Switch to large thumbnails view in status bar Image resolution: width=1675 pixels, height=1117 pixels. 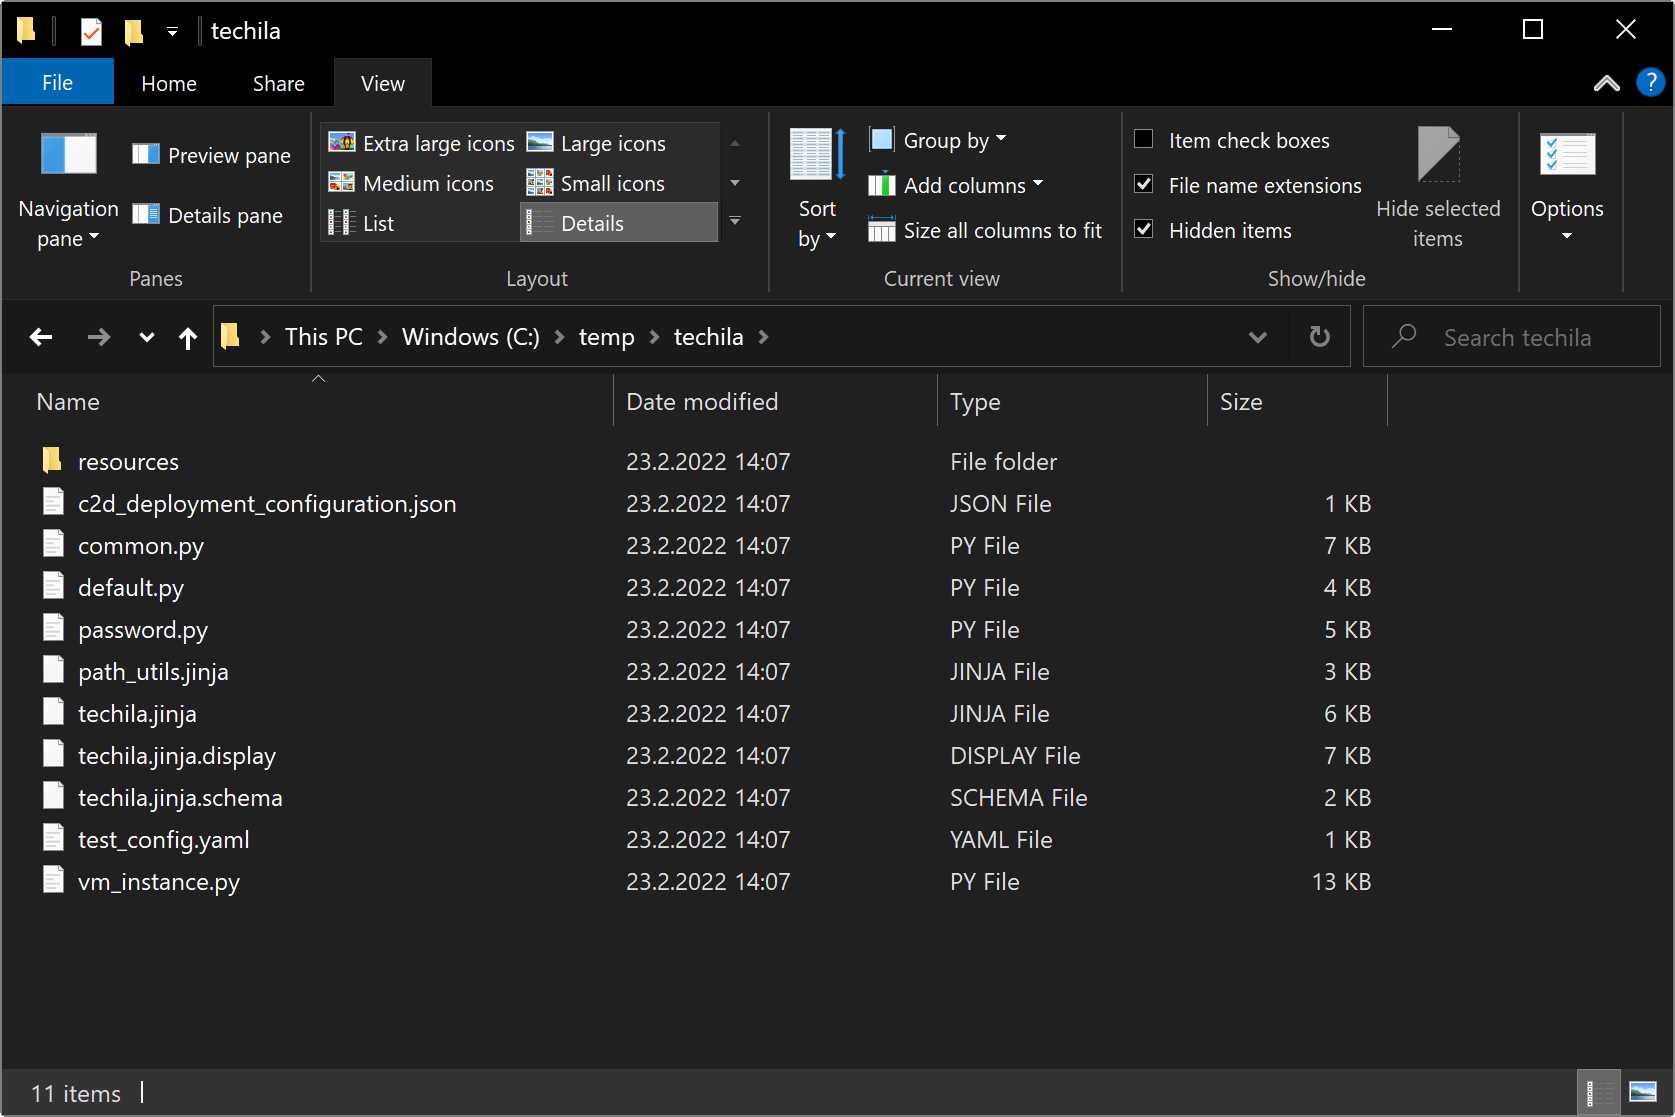1642,1092
